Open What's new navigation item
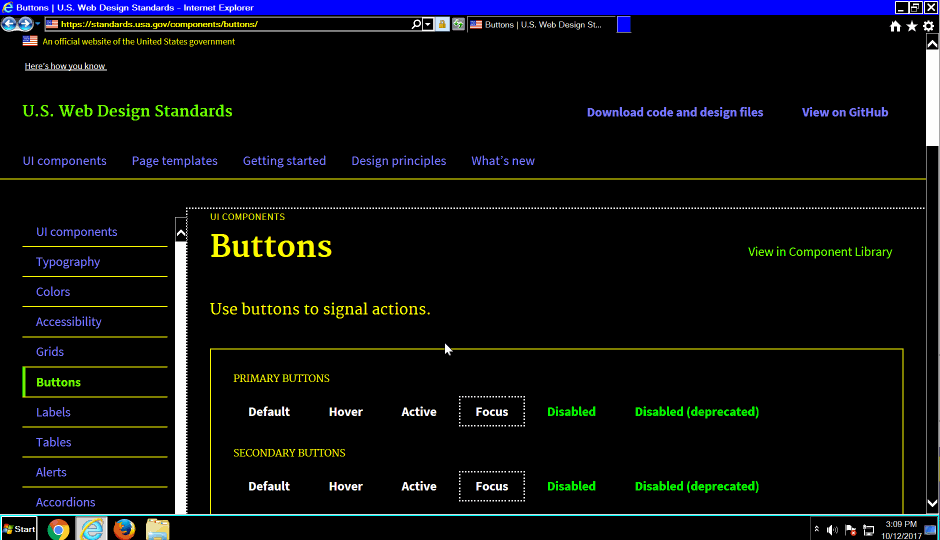 (503, 161)
